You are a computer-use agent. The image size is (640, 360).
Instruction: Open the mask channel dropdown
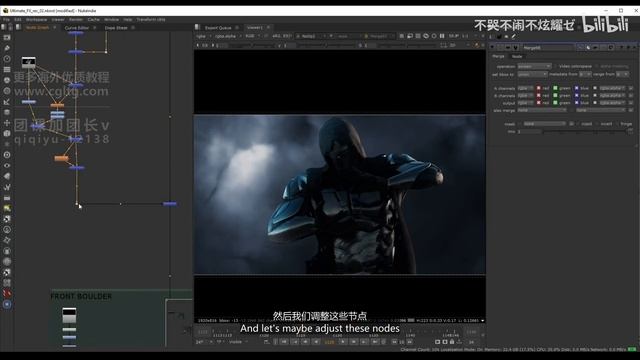[x=544, y=124]
